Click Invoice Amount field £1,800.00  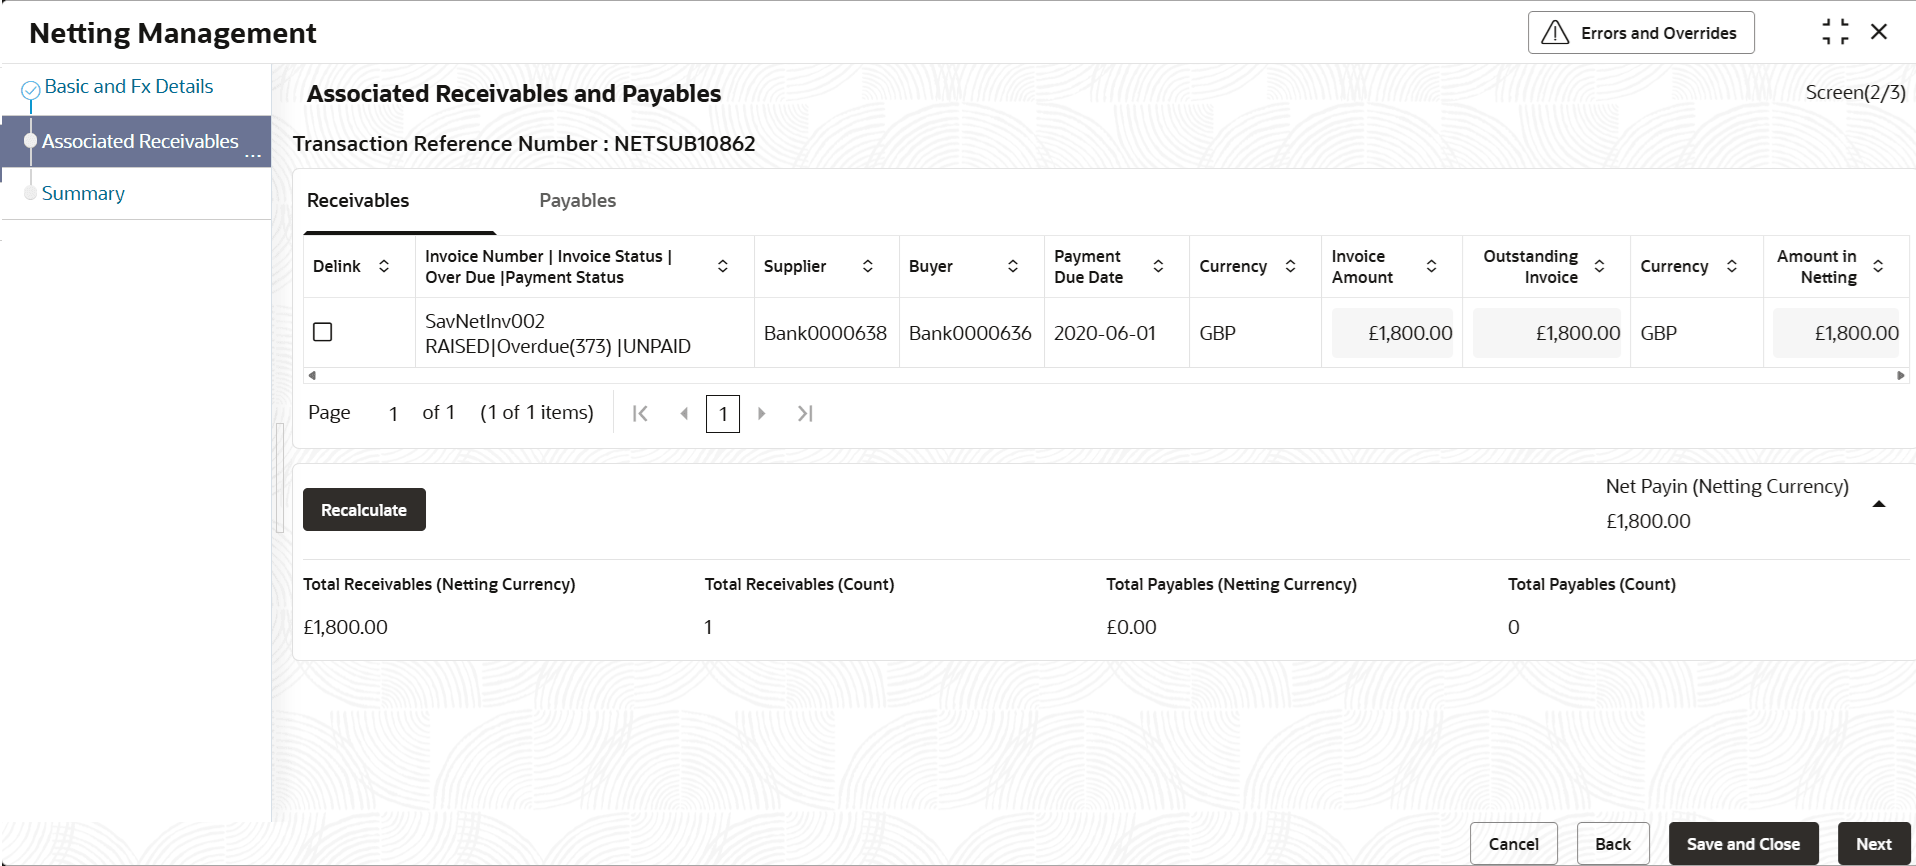pos(1392,333)
